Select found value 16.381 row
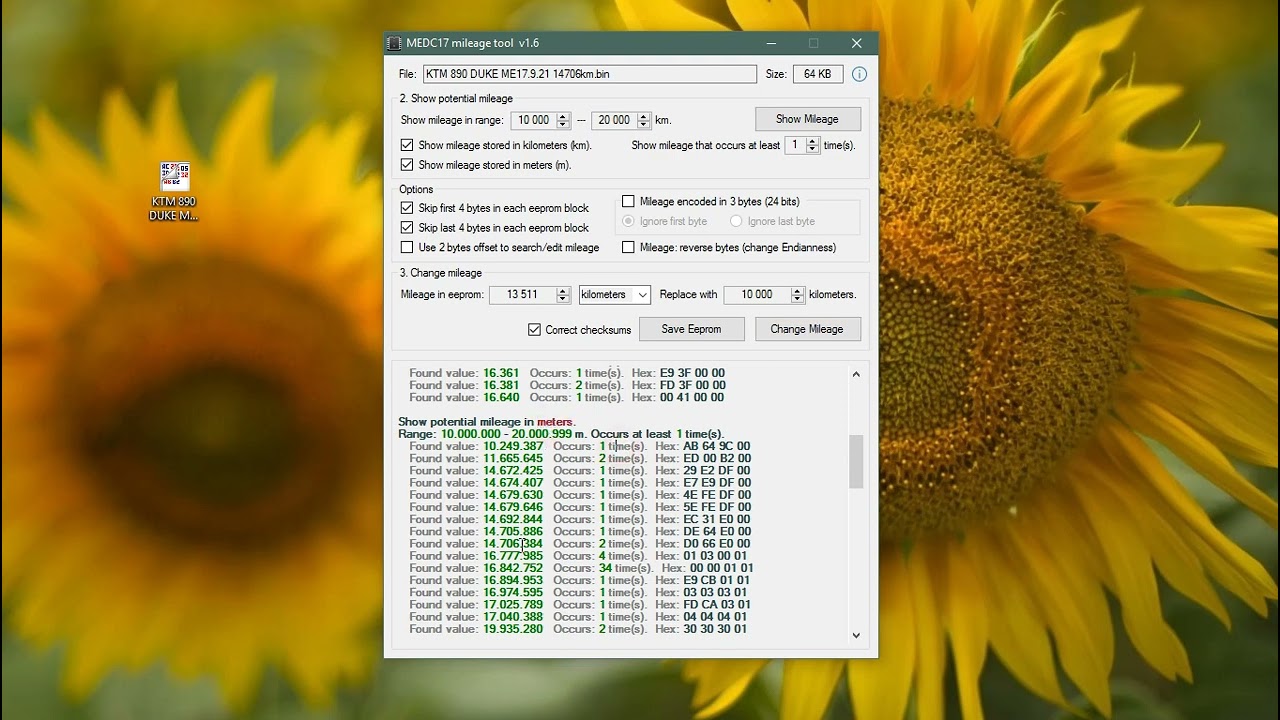This screenshot has height=720, width=1280. pyautogui.click(x=567, y=385)
